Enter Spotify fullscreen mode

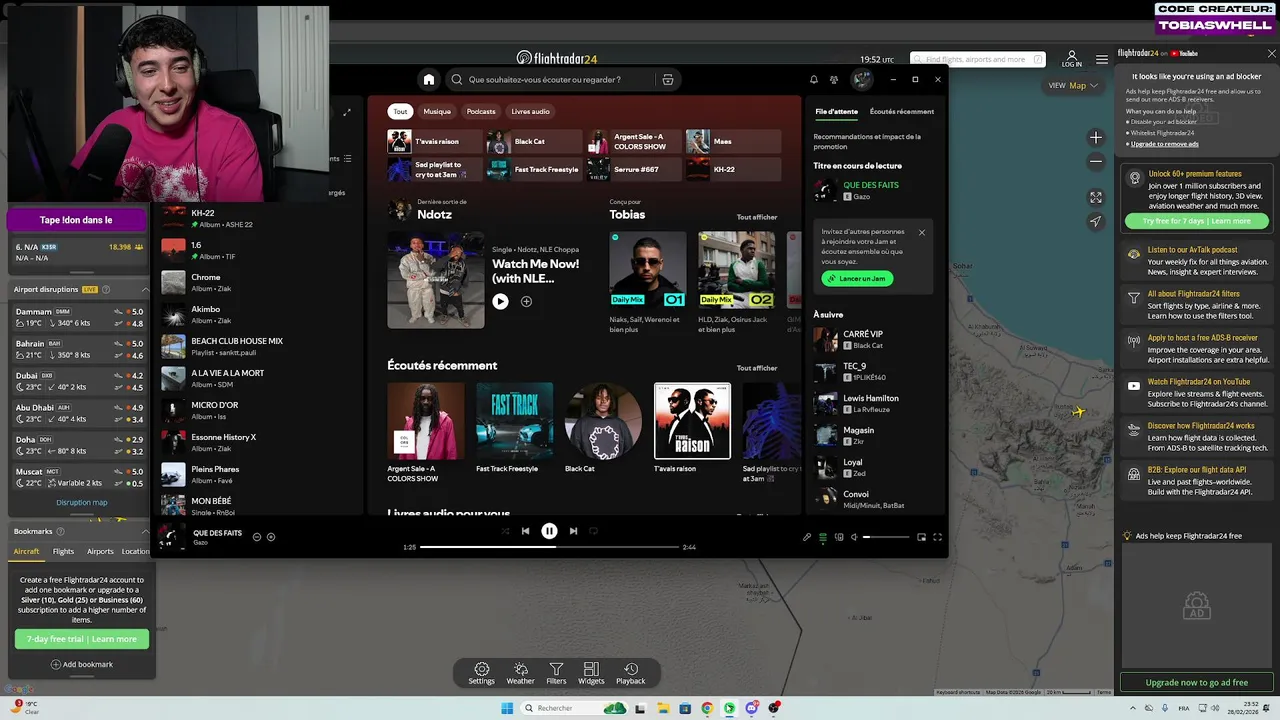937,537
